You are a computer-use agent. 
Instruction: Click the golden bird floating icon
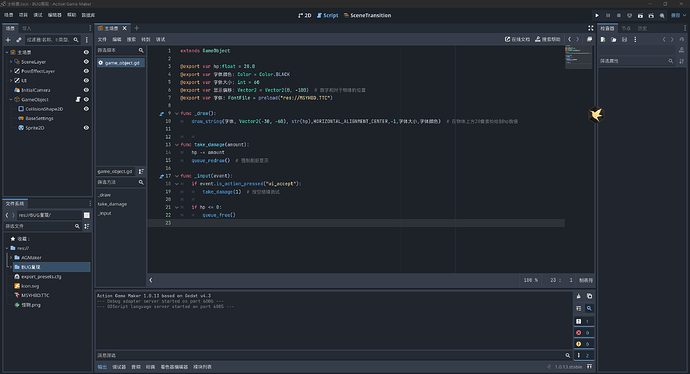coord(596,115)
